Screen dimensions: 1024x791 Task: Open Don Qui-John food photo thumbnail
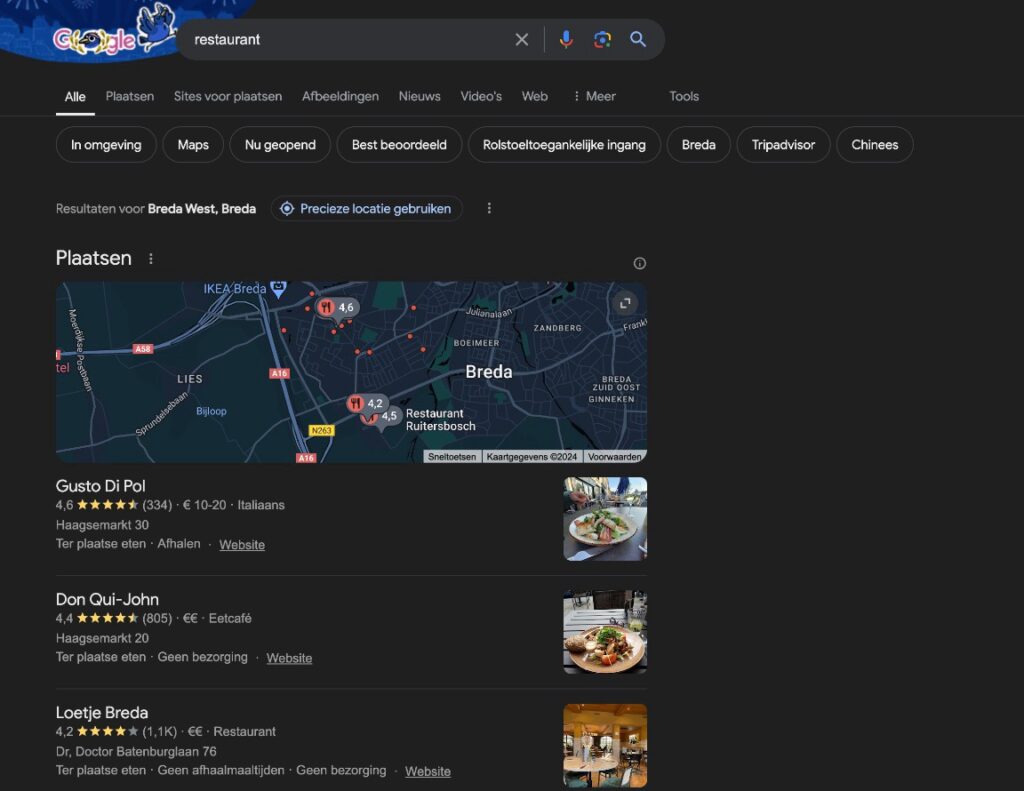(x=604, y=631)
